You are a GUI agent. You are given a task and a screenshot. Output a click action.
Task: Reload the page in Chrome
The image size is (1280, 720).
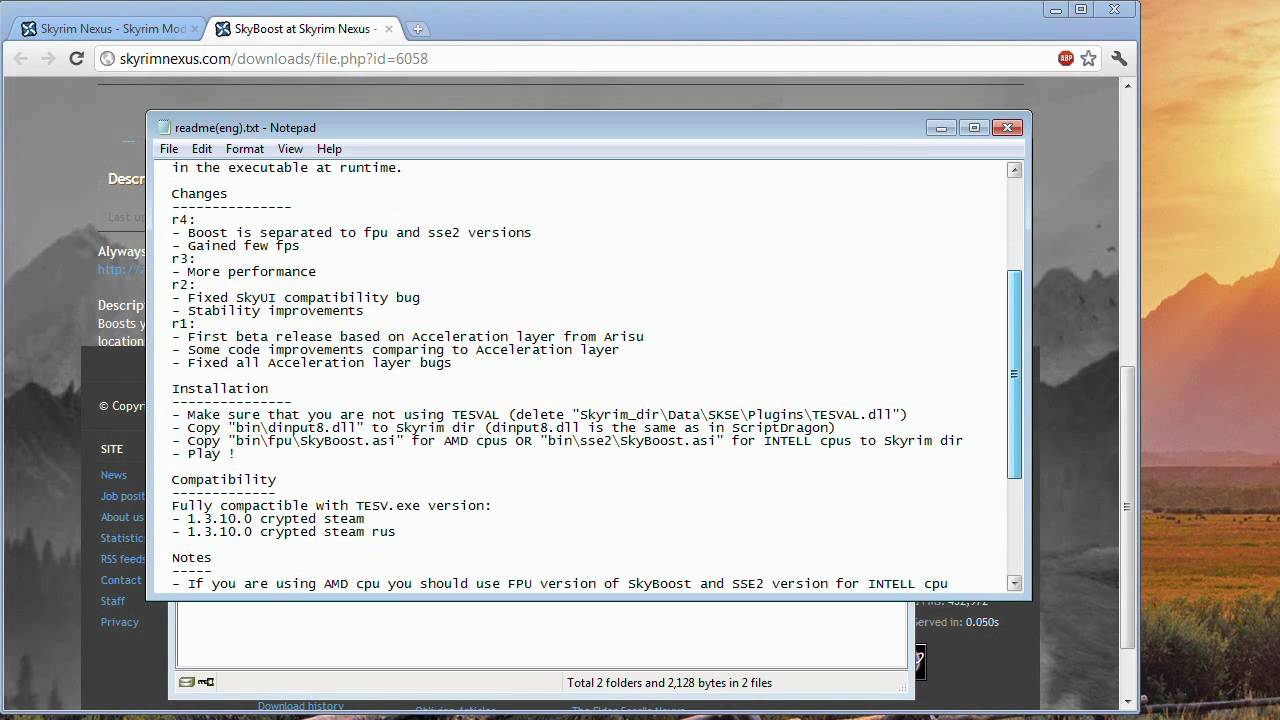coord(76,59)
